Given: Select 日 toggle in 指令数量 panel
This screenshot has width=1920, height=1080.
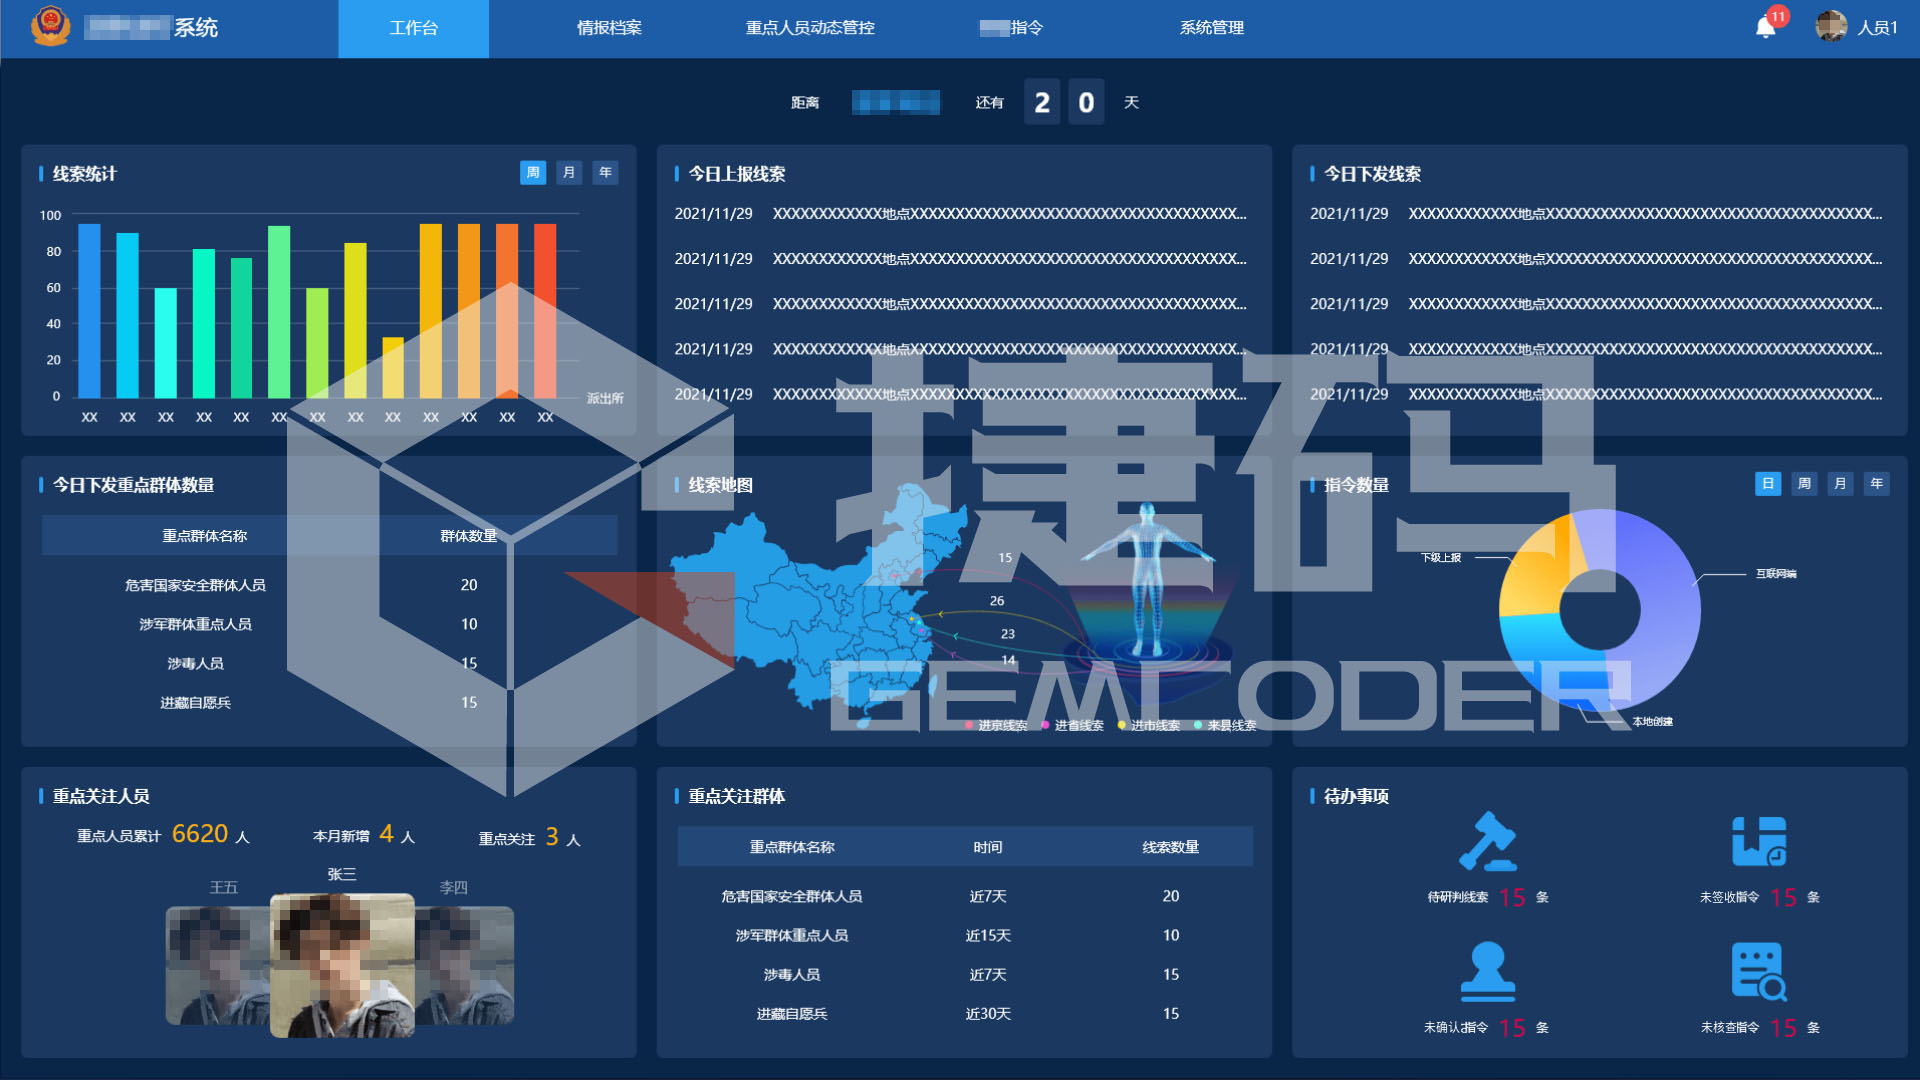Looking at the screenshot, I should click(1768, 484).
